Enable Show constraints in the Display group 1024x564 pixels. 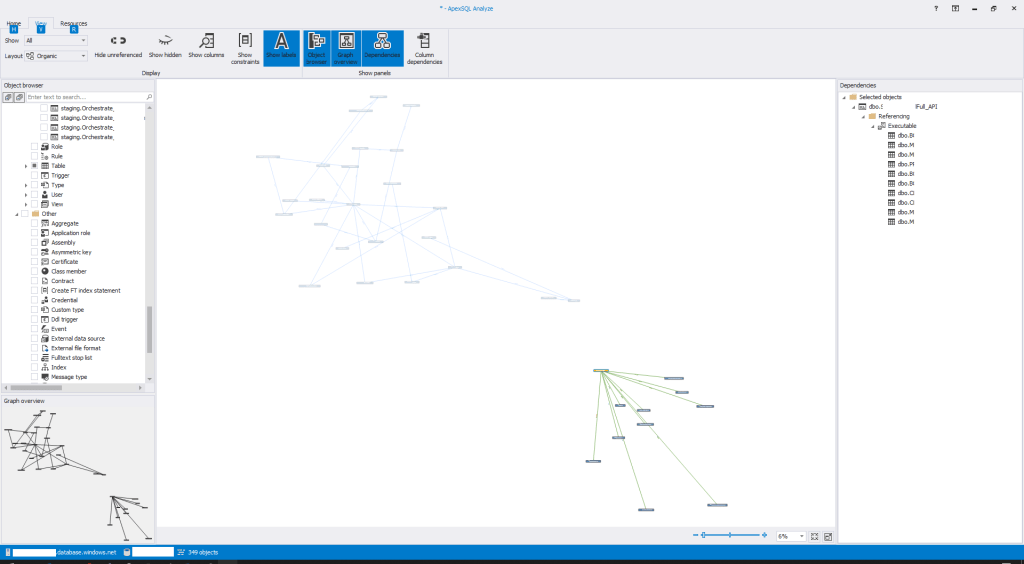point(245,40)
